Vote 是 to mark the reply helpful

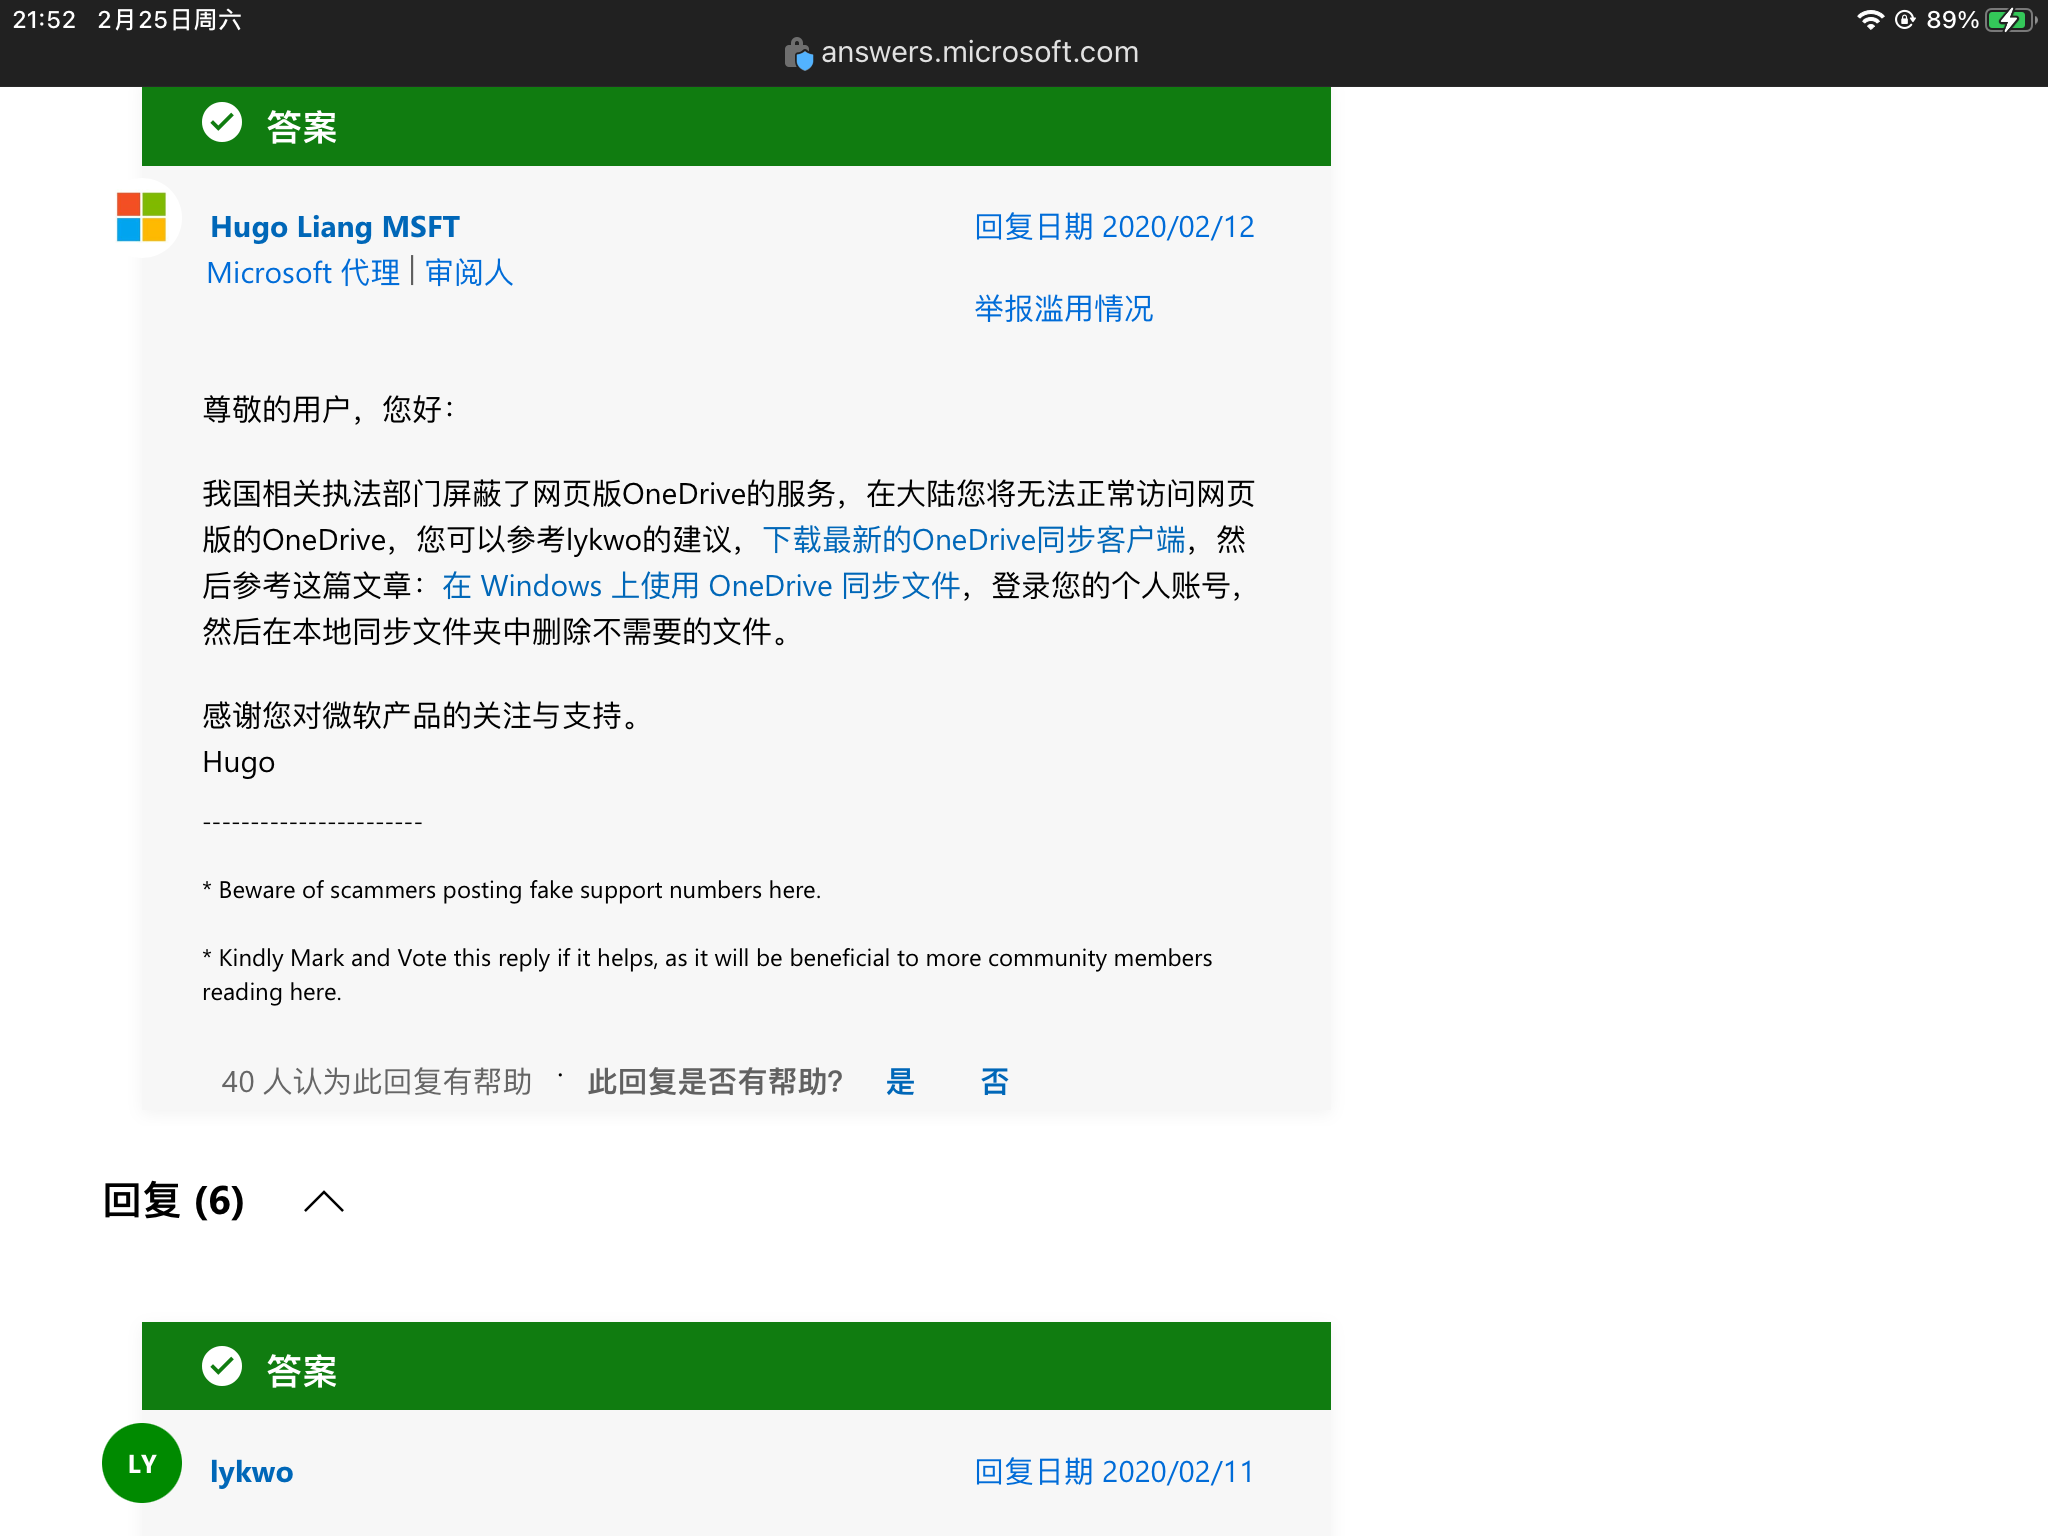[899, 1081]
